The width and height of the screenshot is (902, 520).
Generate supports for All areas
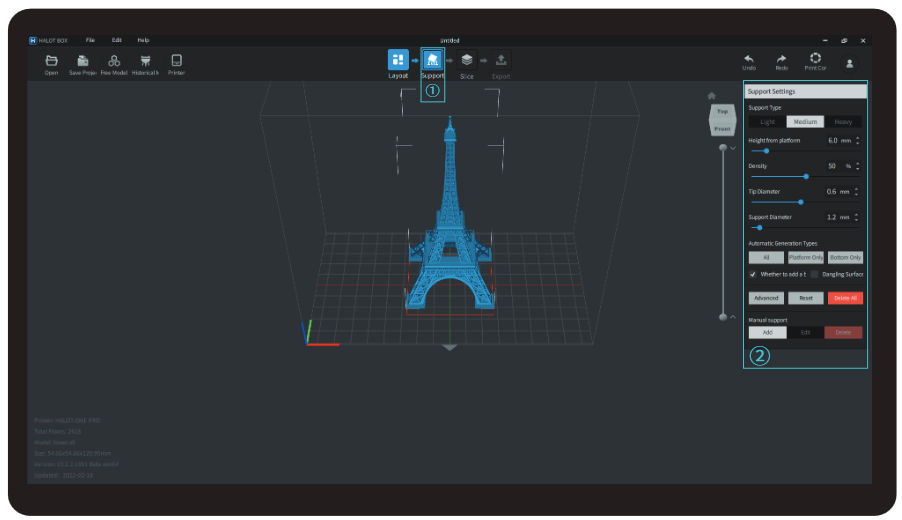tap(766, 258)
